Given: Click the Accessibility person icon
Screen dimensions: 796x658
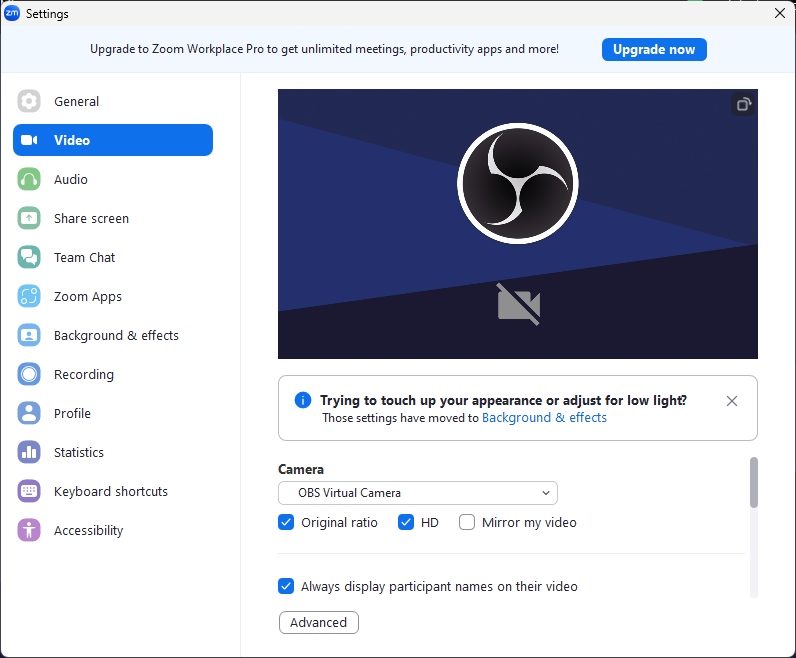Looking at the screenshot, I should click(29, 530).
